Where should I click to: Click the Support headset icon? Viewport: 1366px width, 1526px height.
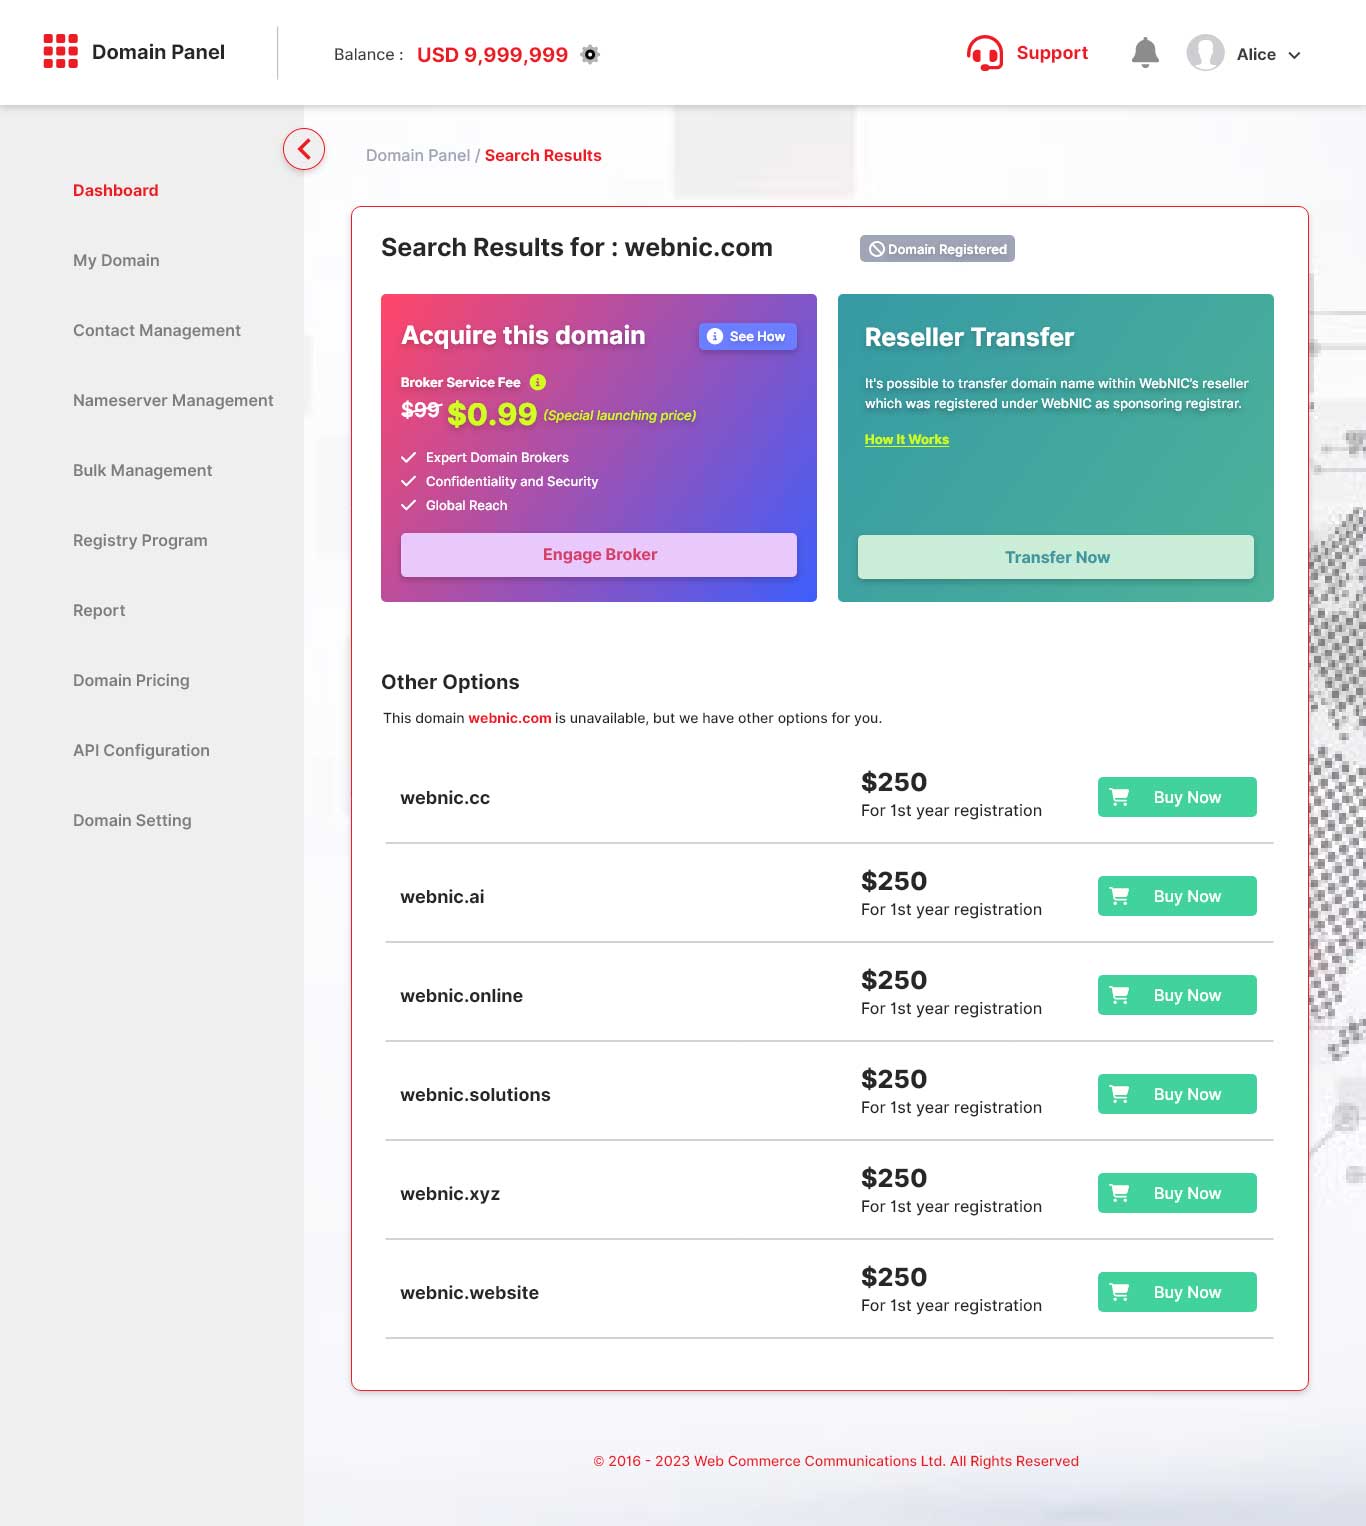click(984, 53)
